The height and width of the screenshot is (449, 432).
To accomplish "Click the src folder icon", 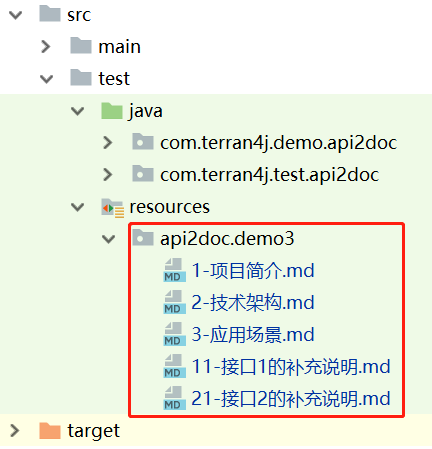I will 50,14.
